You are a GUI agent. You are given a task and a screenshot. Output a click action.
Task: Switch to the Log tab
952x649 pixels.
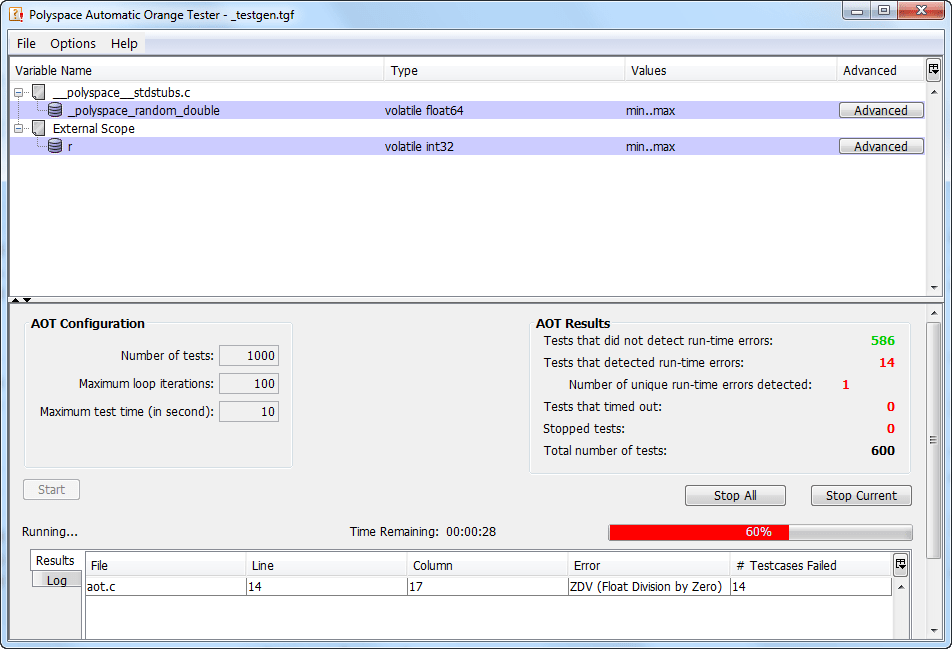[56, 580]
